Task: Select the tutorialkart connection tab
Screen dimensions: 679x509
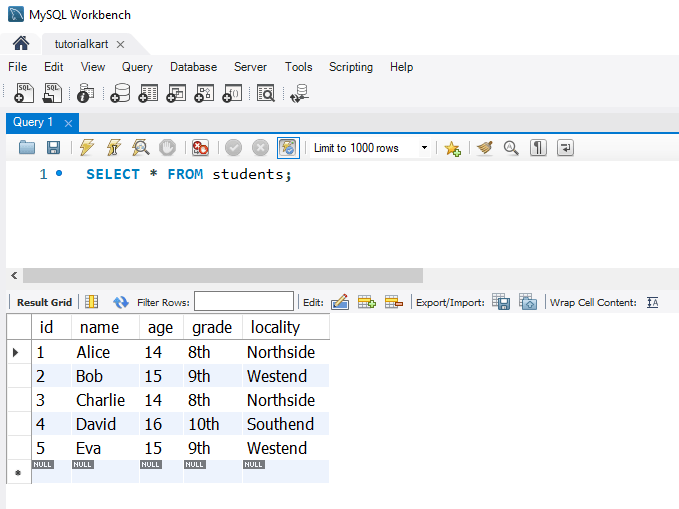Action: click(x=81, y=44)
